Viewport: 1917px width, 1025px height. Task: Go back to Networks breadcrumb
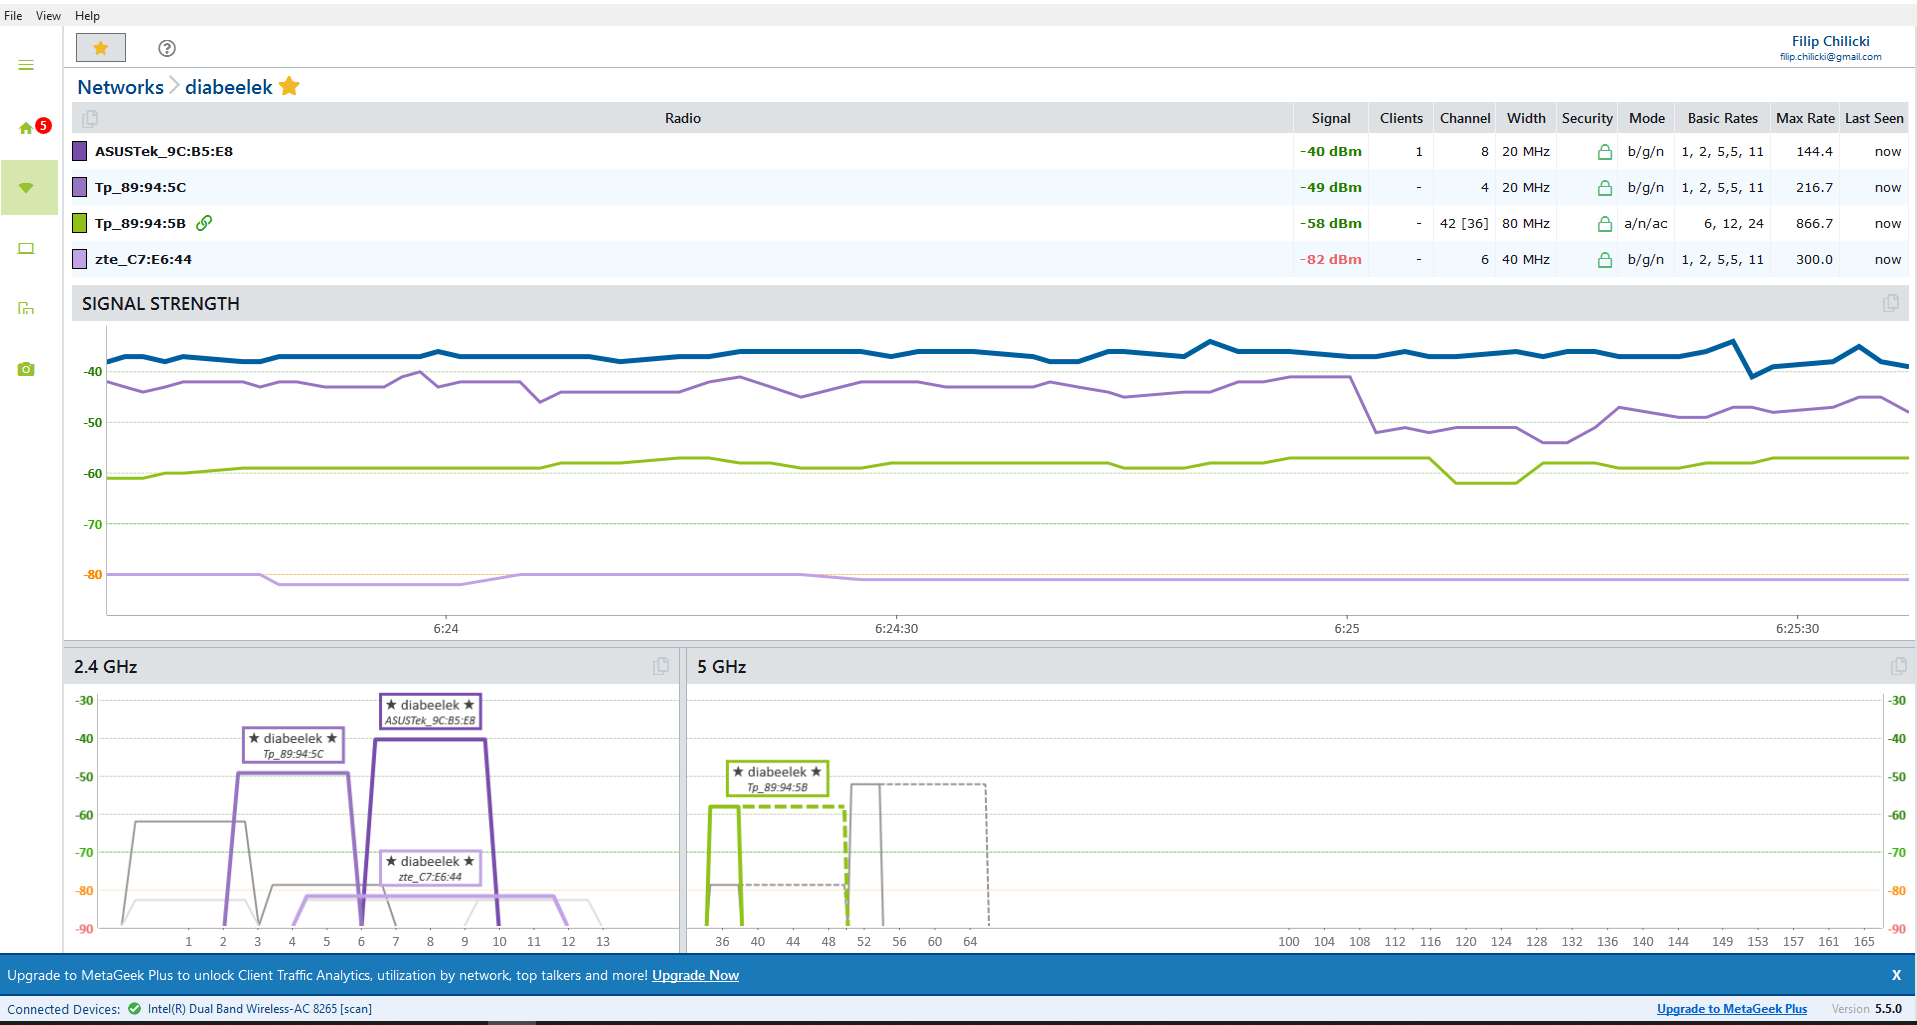coord(120,87)
